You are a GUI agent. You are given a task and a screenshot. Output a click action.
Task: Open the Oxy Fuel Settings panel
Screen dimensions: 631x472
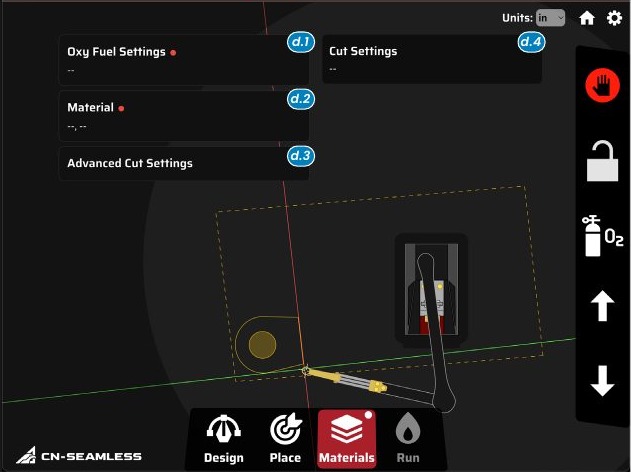[x=184, y=60]
